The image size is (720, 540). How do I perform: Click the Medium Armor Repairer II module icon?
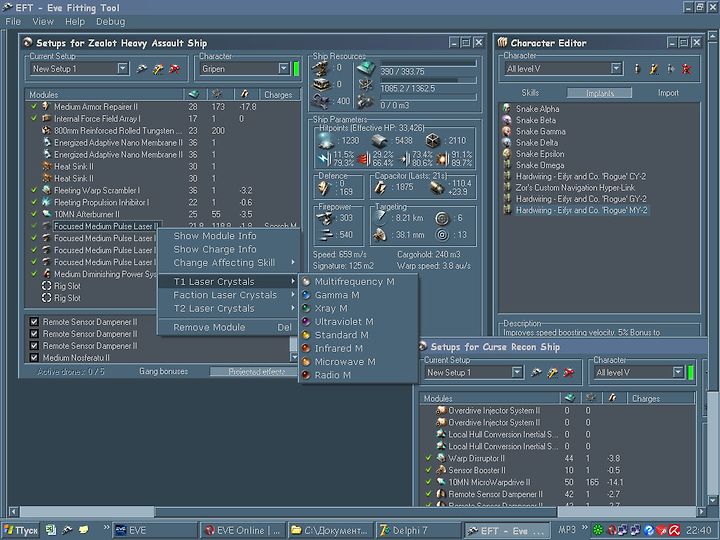point(46,107)
